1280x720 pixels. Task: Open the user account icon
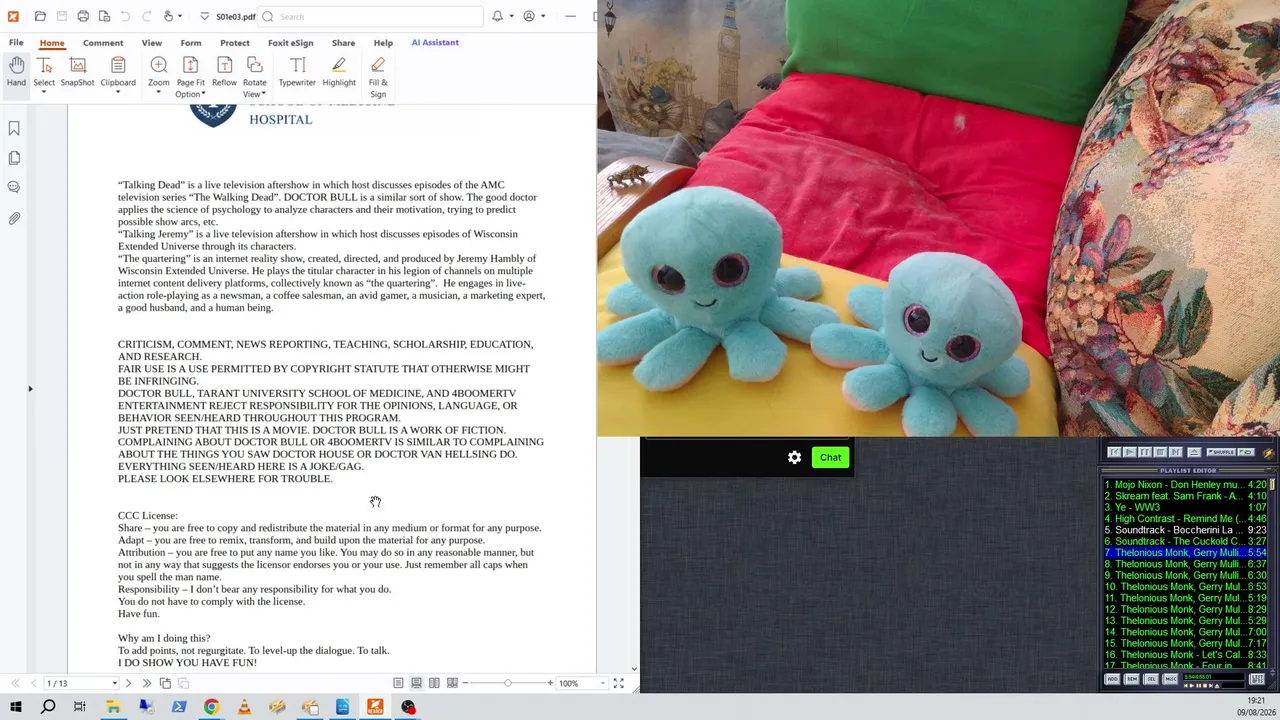point(529,16)
